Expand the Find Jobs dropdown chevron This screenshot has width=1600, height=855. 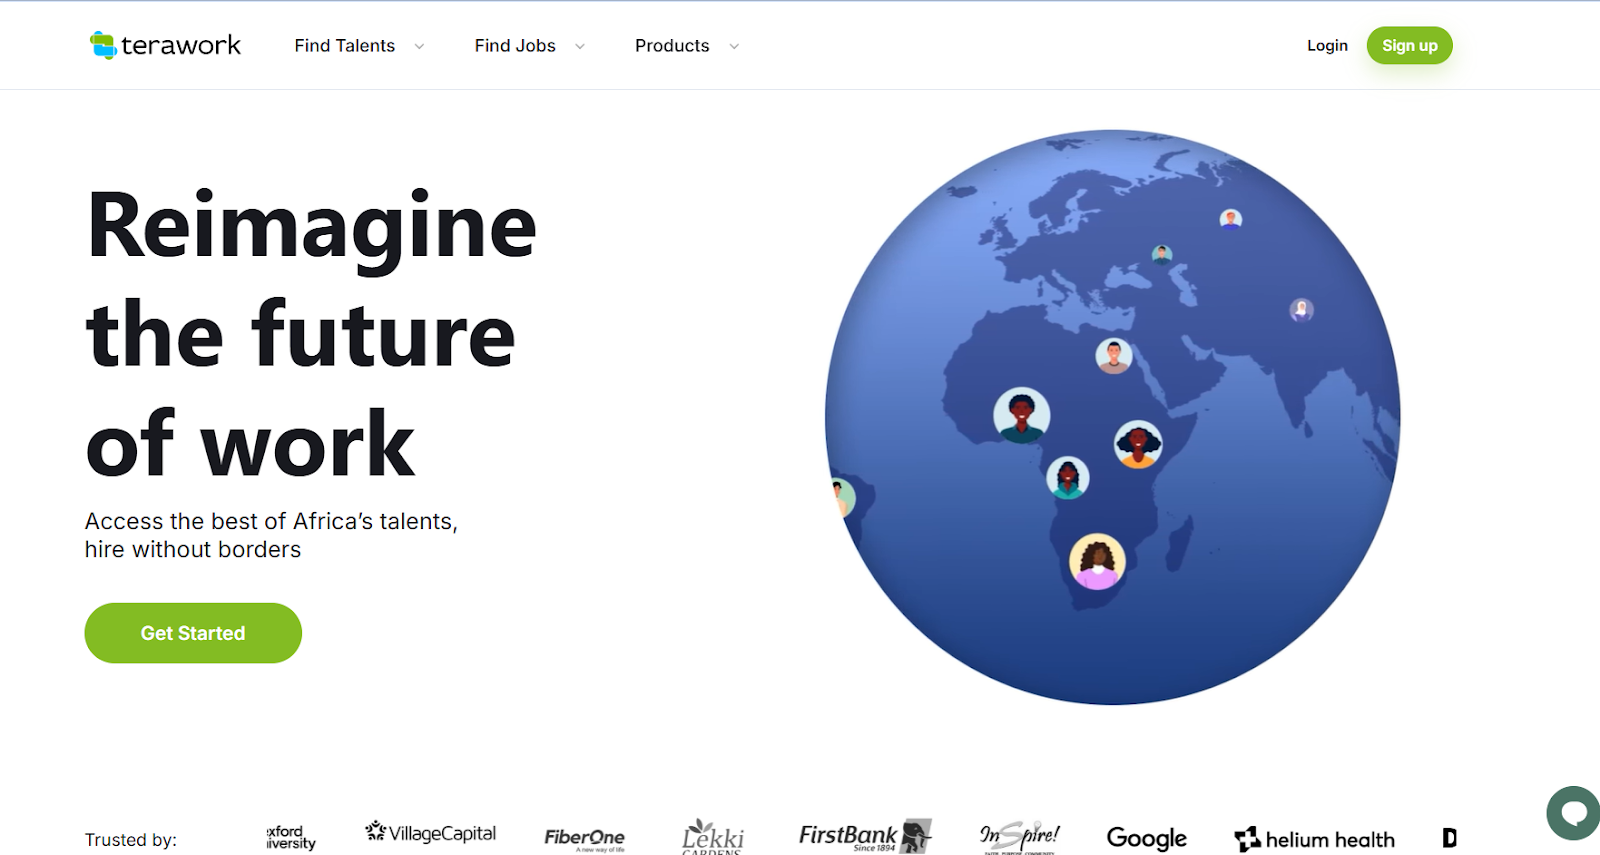580,46
